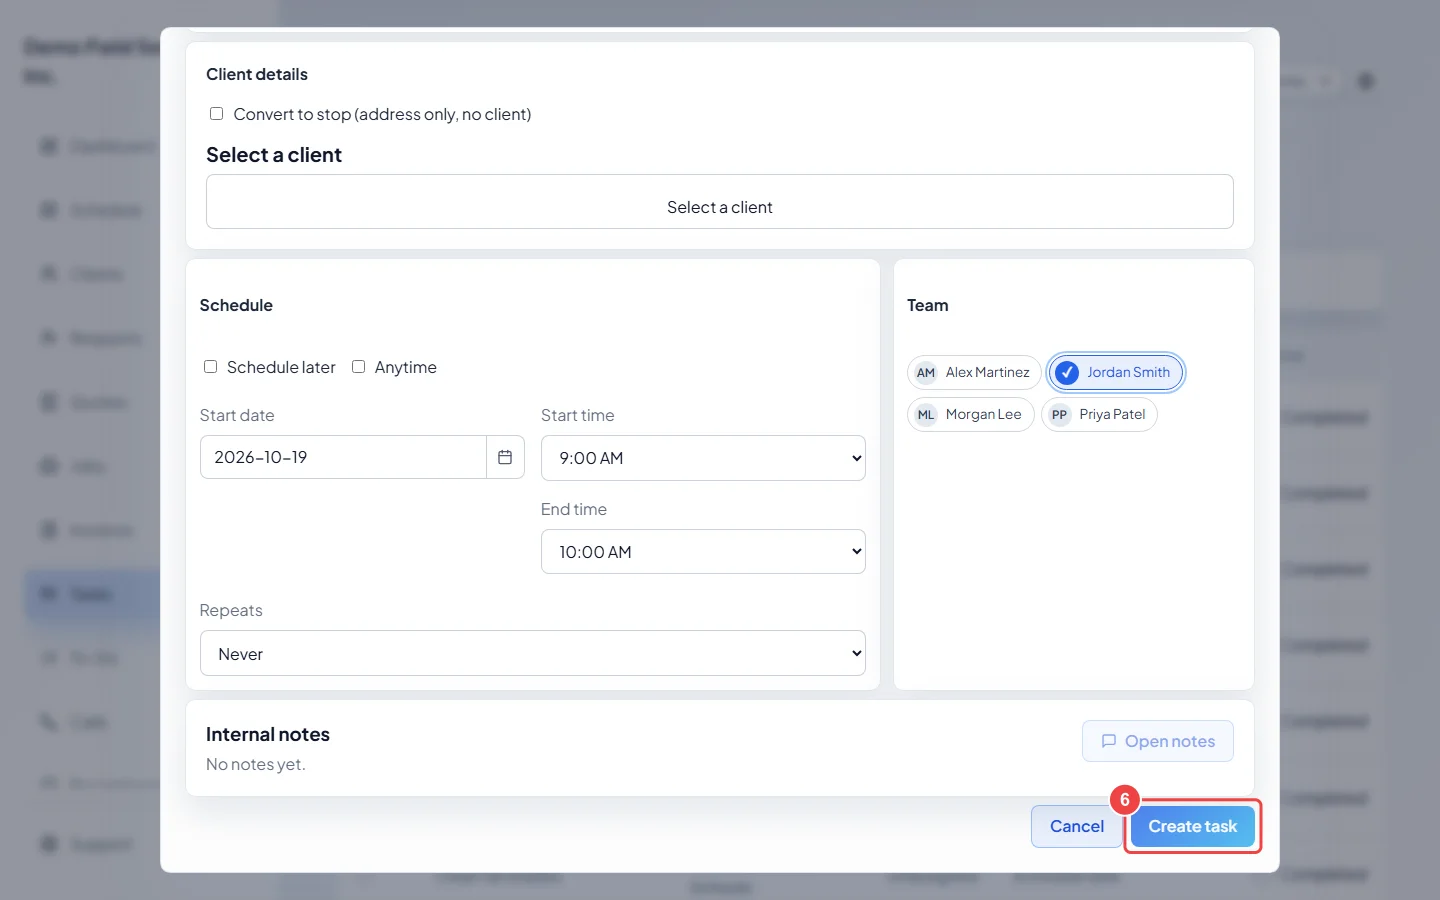This screenshot has height=900, width=1440.
Task: Assign Alex Martinez to the team
Action: 974,373
